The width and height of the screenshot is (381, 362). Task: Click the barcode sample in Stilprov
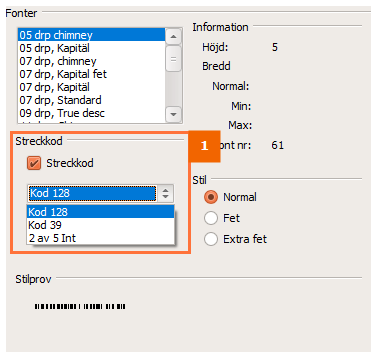pos(80,306)
